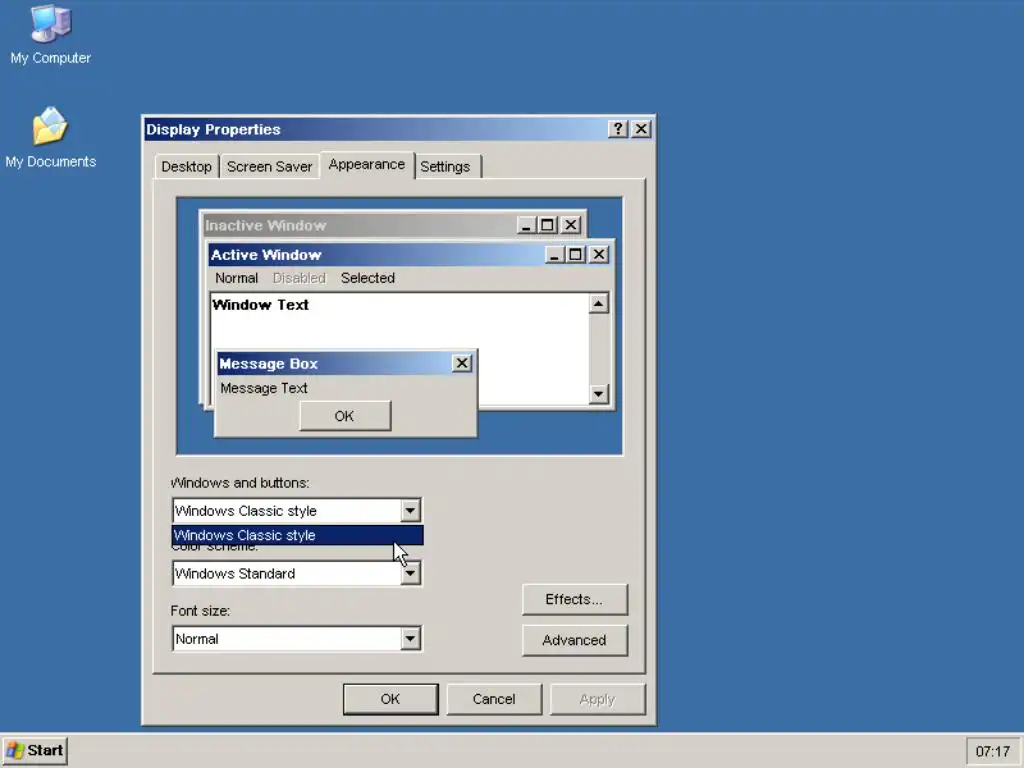Click the Inactive Window close icon in preview

[571, 225]
